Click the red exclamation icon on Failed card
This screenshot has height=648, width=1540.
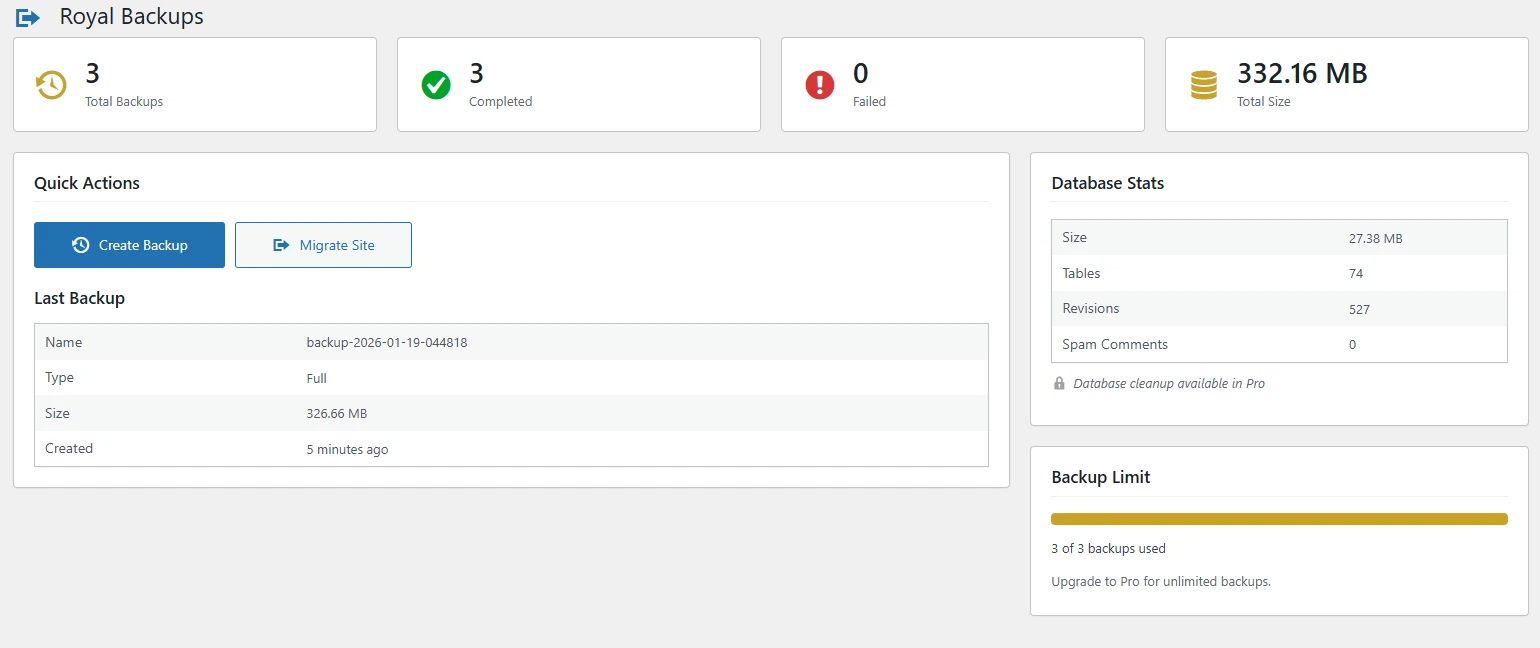coord(819,84)
